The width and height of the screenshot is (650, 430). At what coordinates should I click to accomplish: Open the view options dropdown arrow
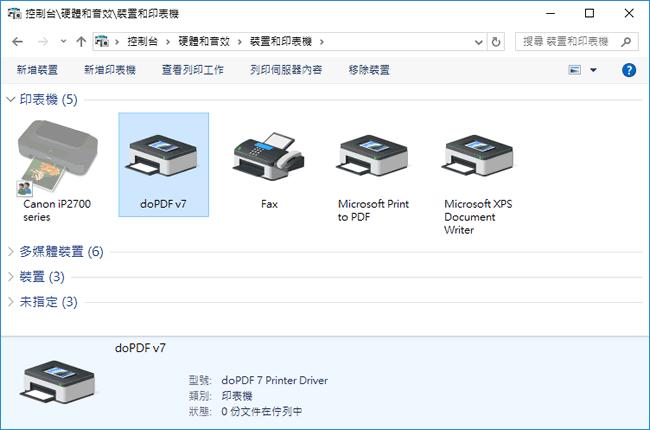[593, 70]
